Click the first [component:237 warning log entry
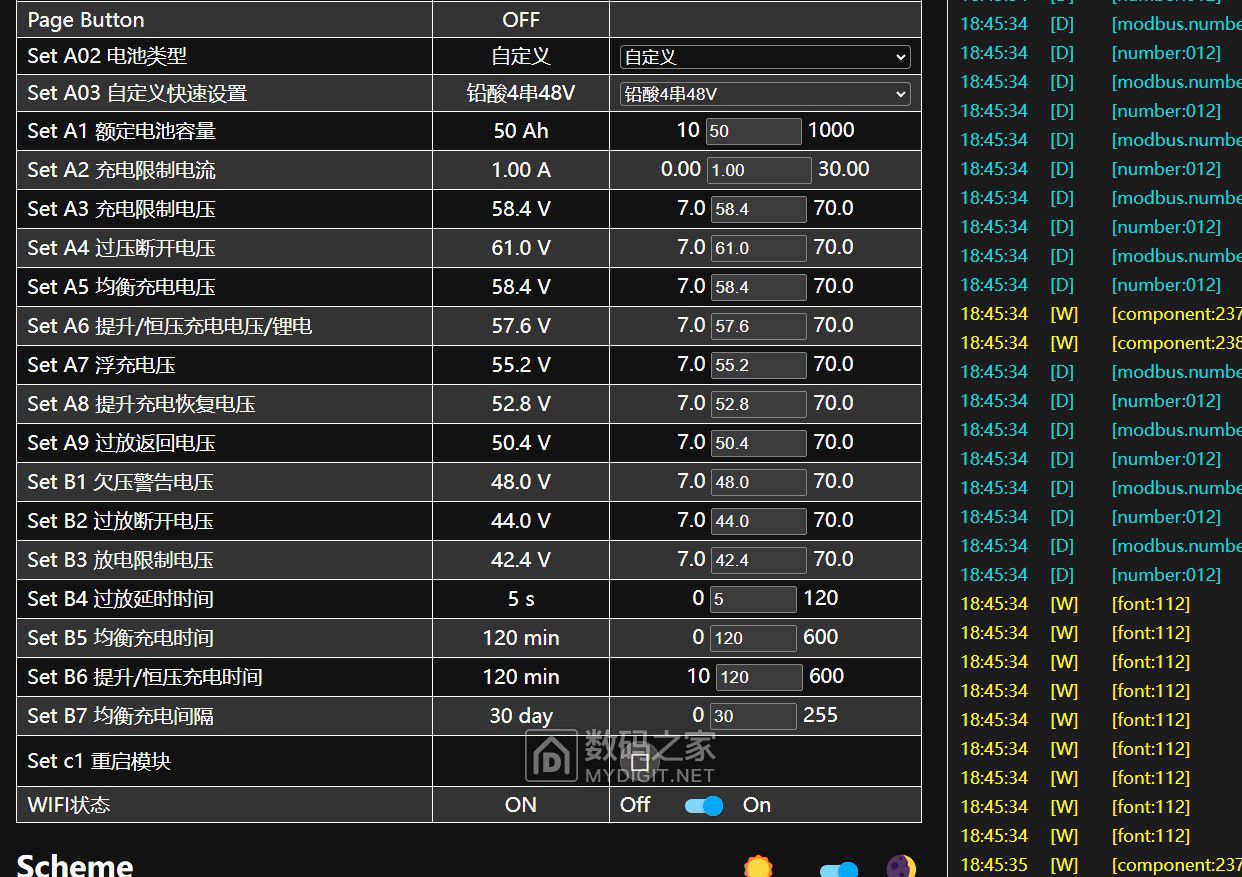Viewport: 1242px width, 877px height. (1176, 314)
